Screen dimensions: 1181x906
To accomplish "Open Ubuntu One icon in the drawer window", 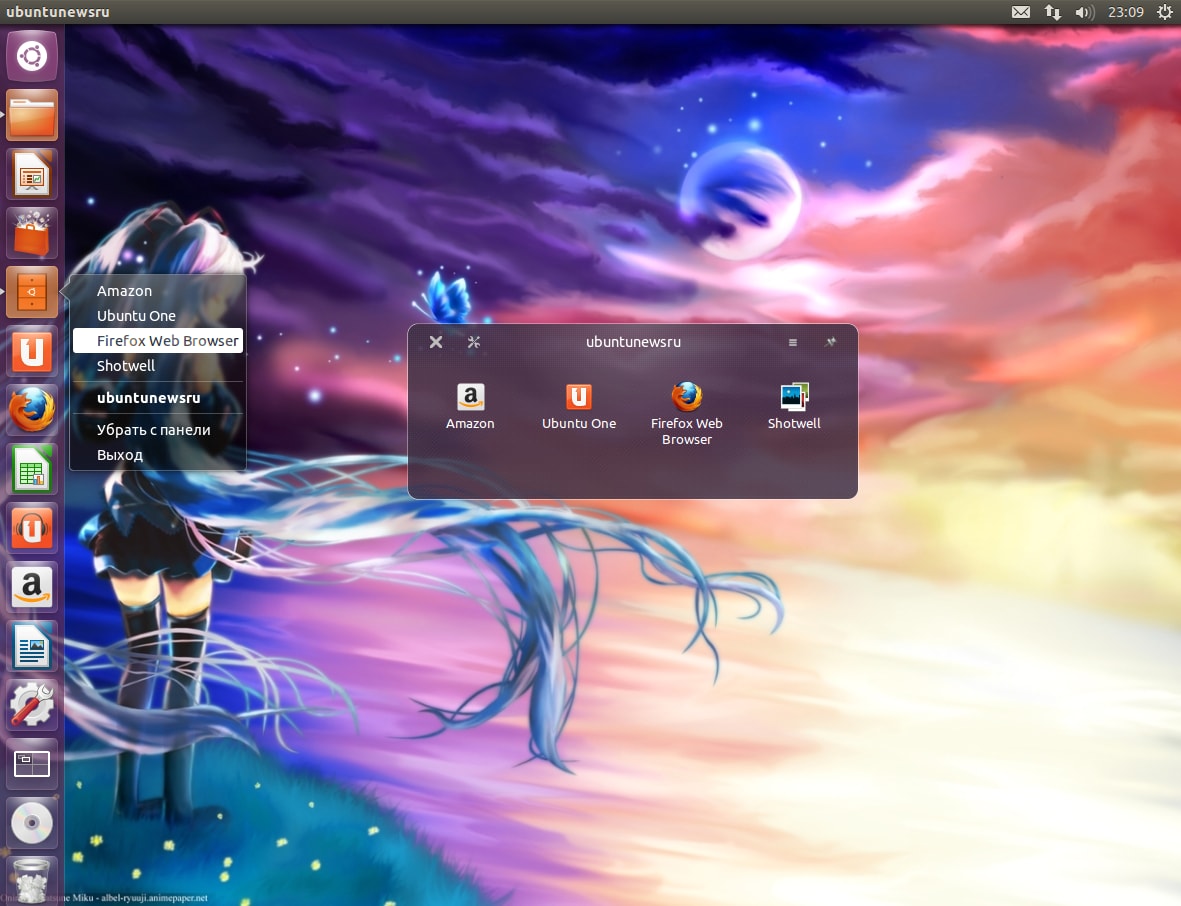I will pyautogui.click(x=578, y=406).
